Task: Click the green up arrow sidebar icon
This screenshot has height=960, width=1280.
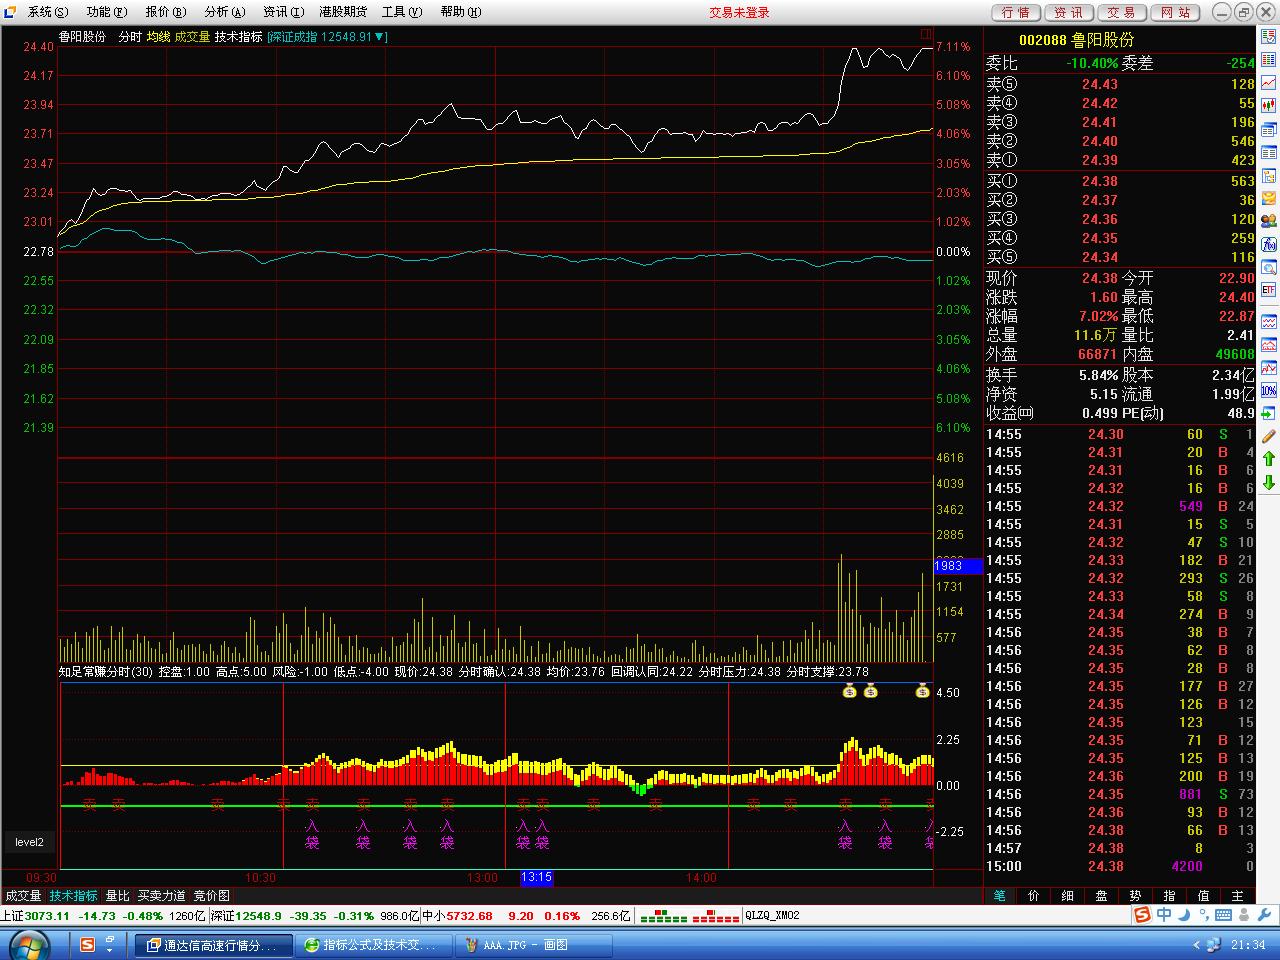Action: [1269, 459]
